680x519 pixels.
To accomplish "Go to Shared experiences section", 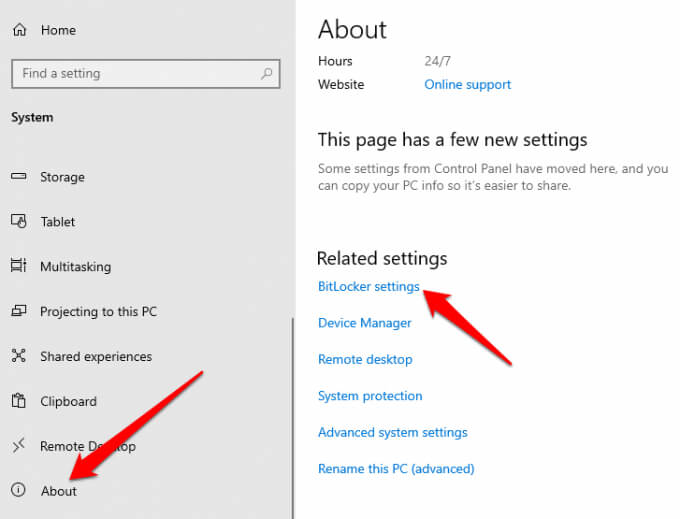I will coord(95,357).
